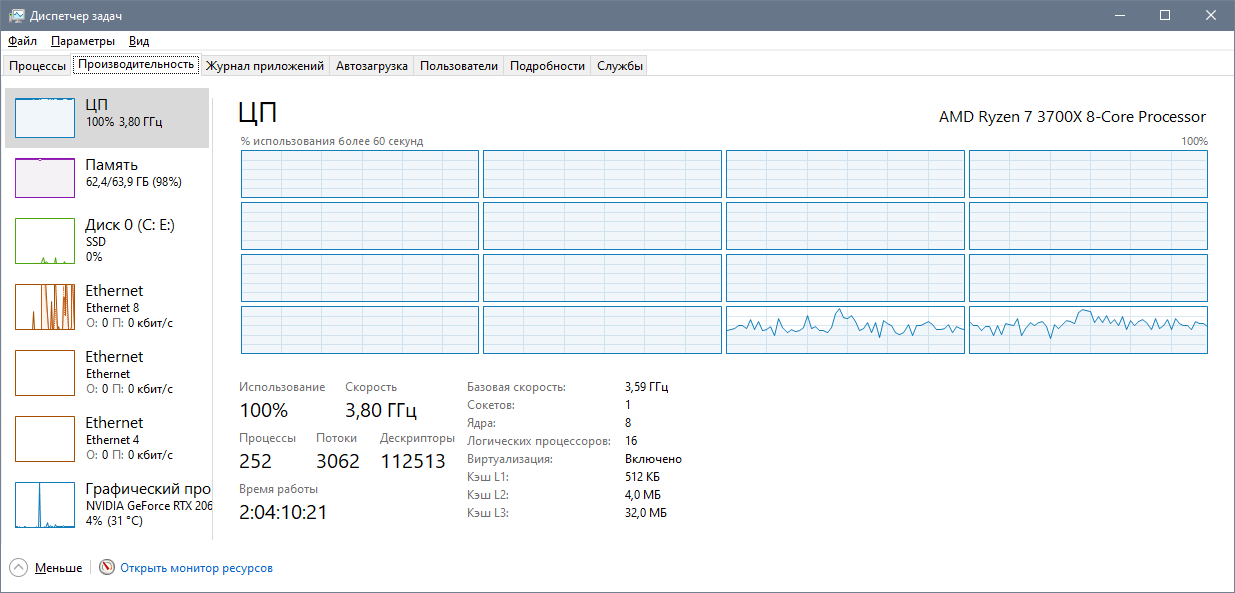Click the process count 252
The height and width of the screenshot is (593, 1235).
tap(255, 461)
